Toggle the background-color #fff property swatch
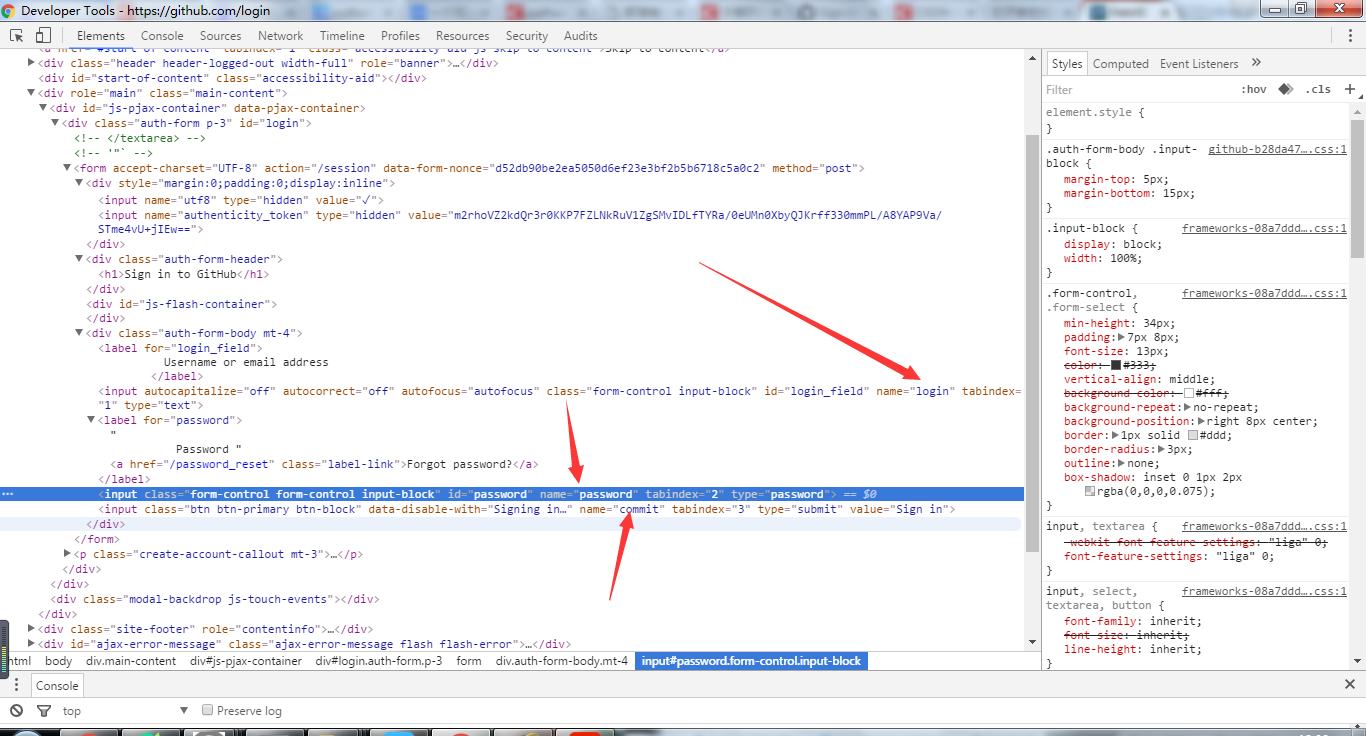 coord(1190,393)
